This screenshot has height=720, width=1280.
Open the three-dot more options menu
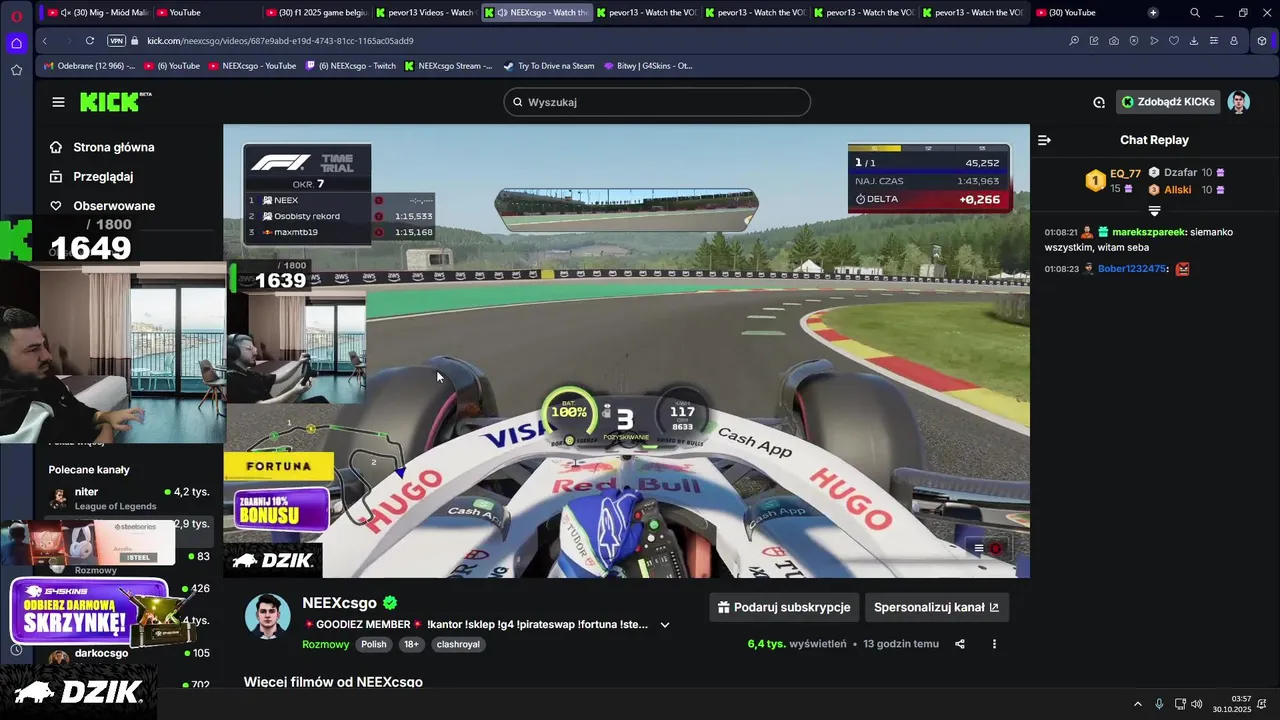pyautogui.click(x=994, y=644)
